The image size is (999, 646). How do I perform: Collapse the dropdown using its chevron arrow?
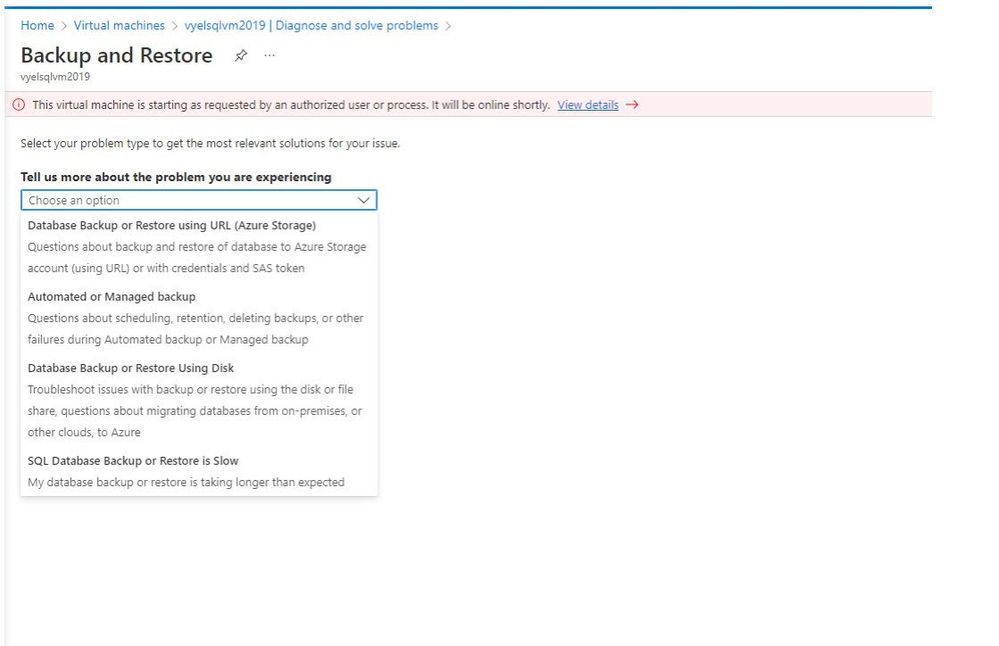(363, 200)
